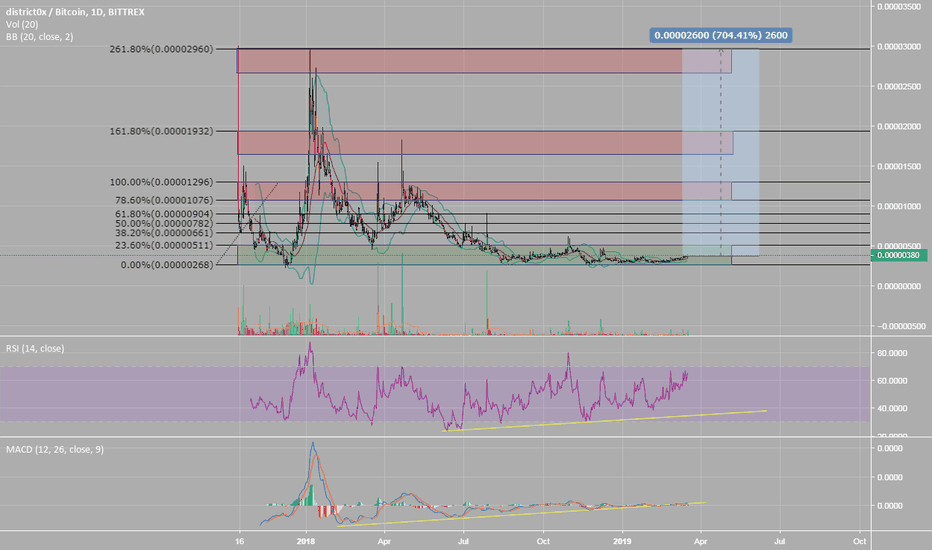Click the 50.00%(0.00000782) Fibonacci label
Viewport: 932px width, 550px height.
pos(164,224)
